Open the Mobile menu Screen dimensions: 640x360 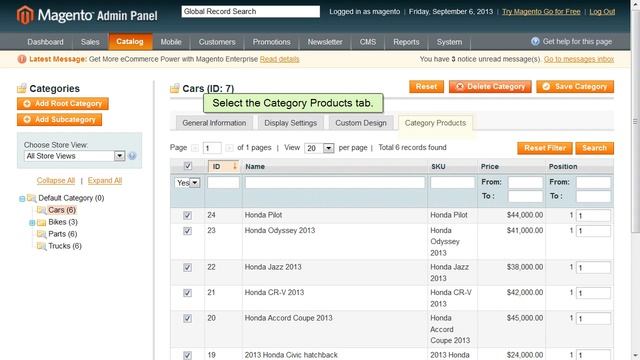(x=171, y=42)
